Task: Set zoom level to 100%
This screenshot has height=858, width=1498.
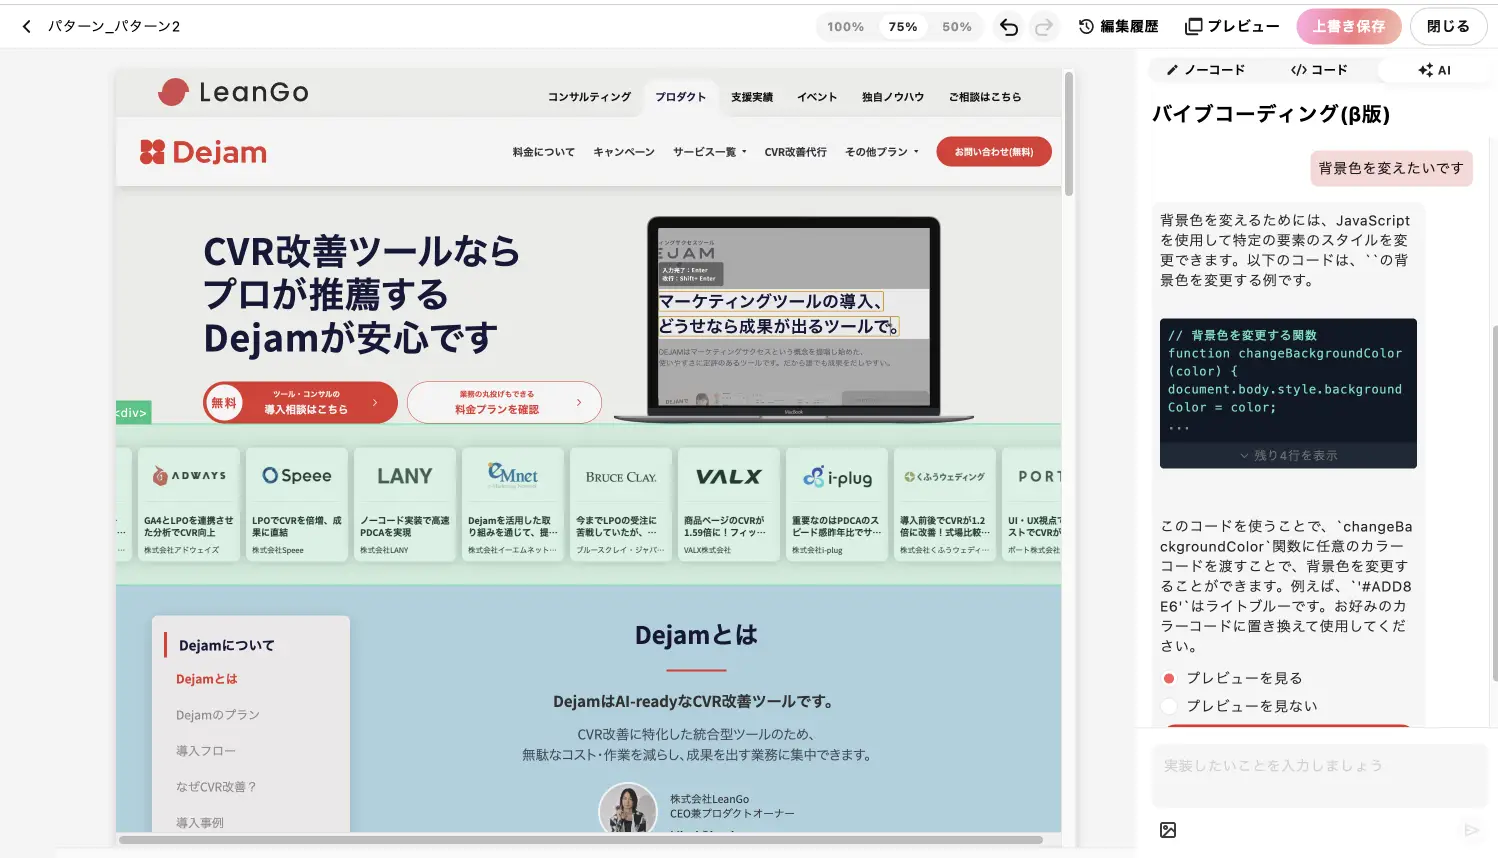Action: (x=845, y=27)
